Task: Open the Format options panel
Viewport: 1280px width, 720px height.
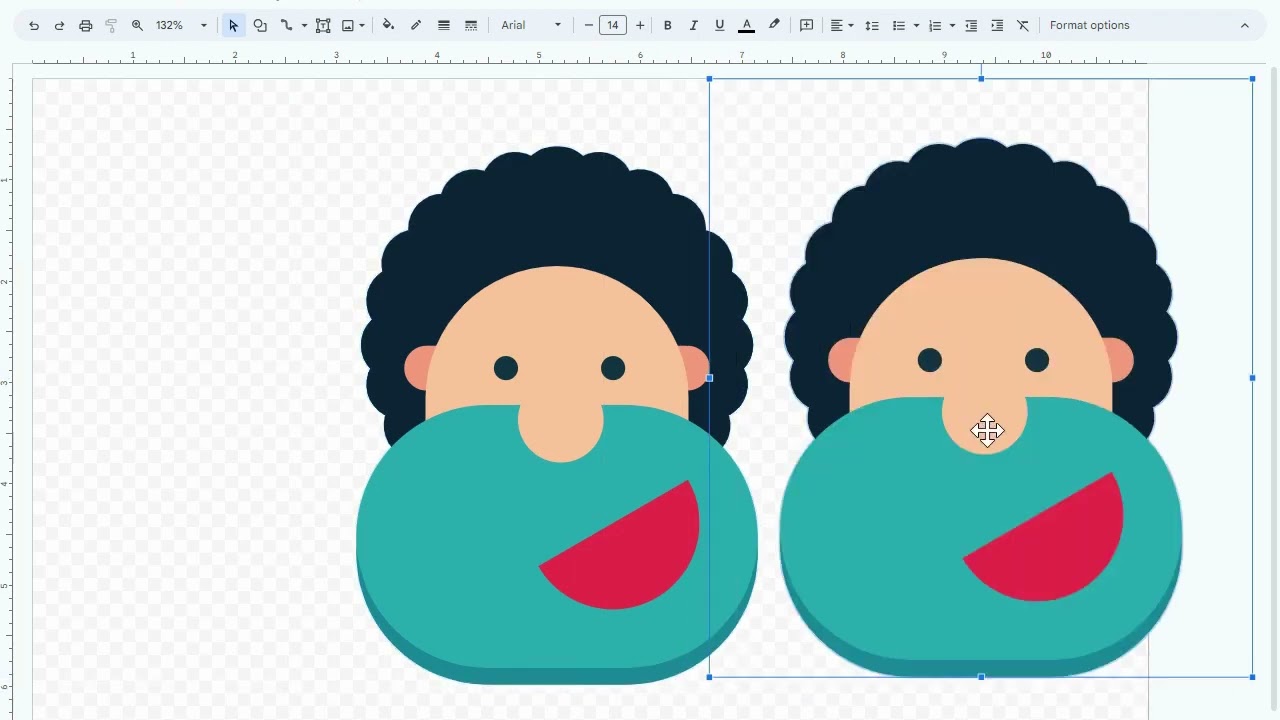Action: click(1089, 25)
